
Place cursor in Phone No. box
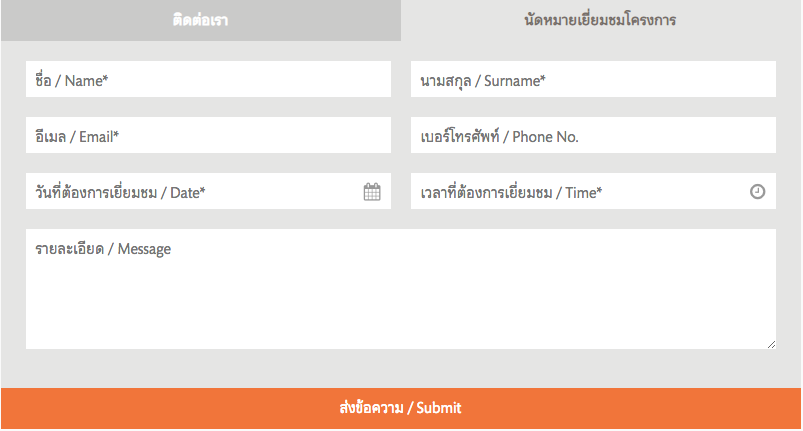click(593, 135)
